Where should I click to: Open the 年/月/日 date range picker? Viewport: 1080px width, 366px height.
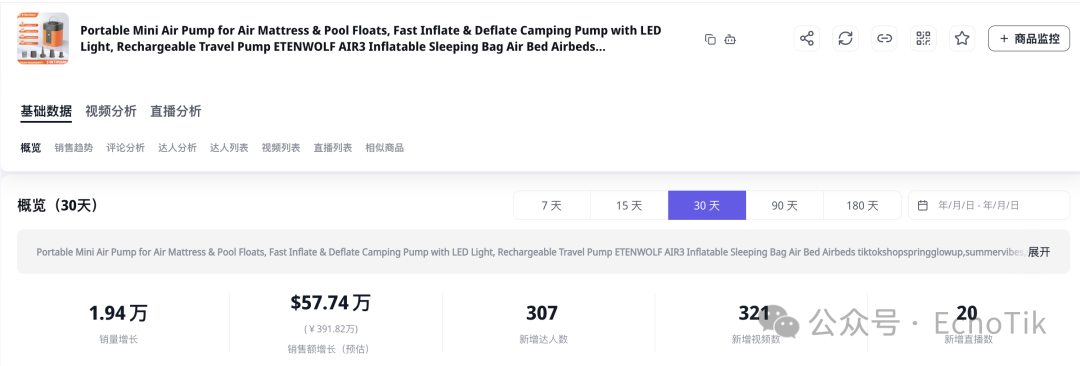tap(989, 205)
